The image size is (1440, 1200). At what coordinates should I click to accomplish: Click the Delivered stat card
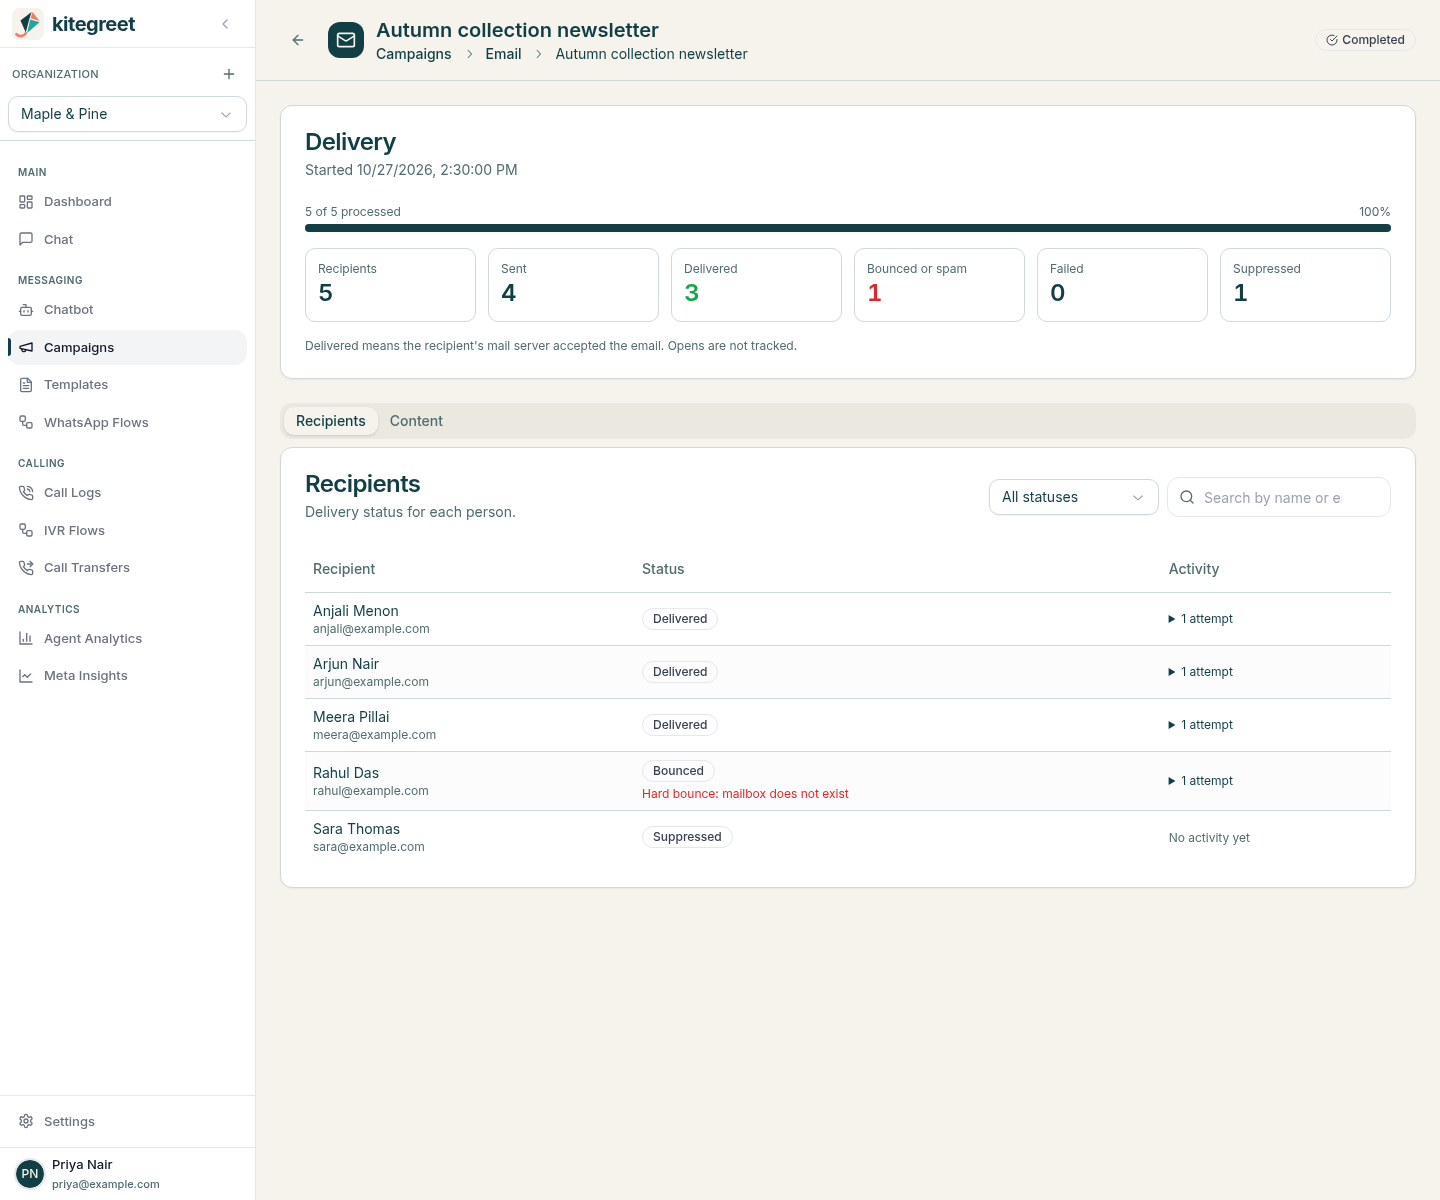(x=756, y=285)
